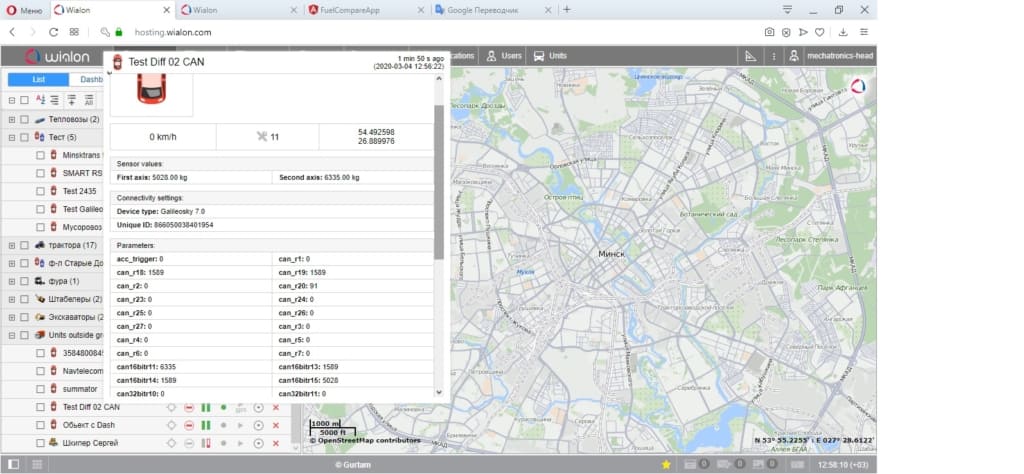The image size is (1024, 474).
Task: Open the measurement tools ruler icon
Action: [x=750, y=56]
